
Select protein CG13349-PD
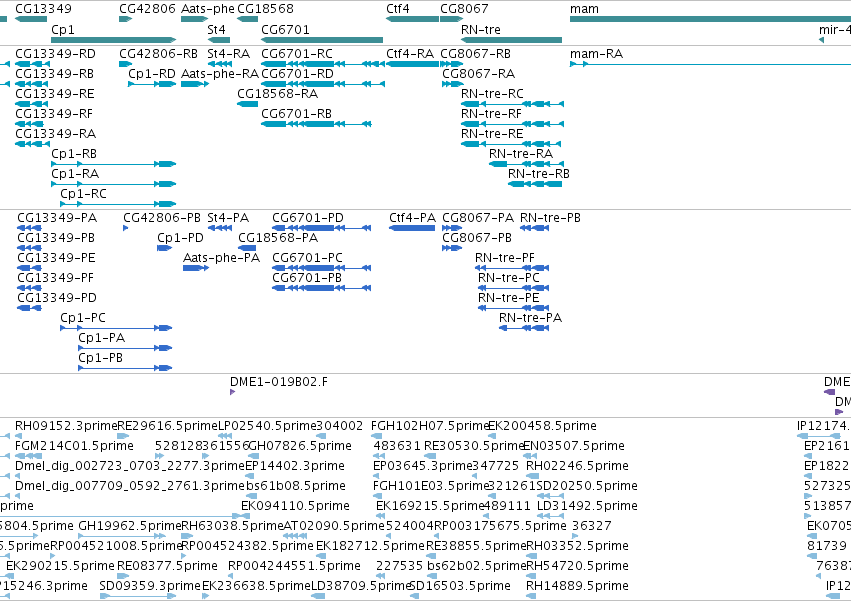click(57, 298)
